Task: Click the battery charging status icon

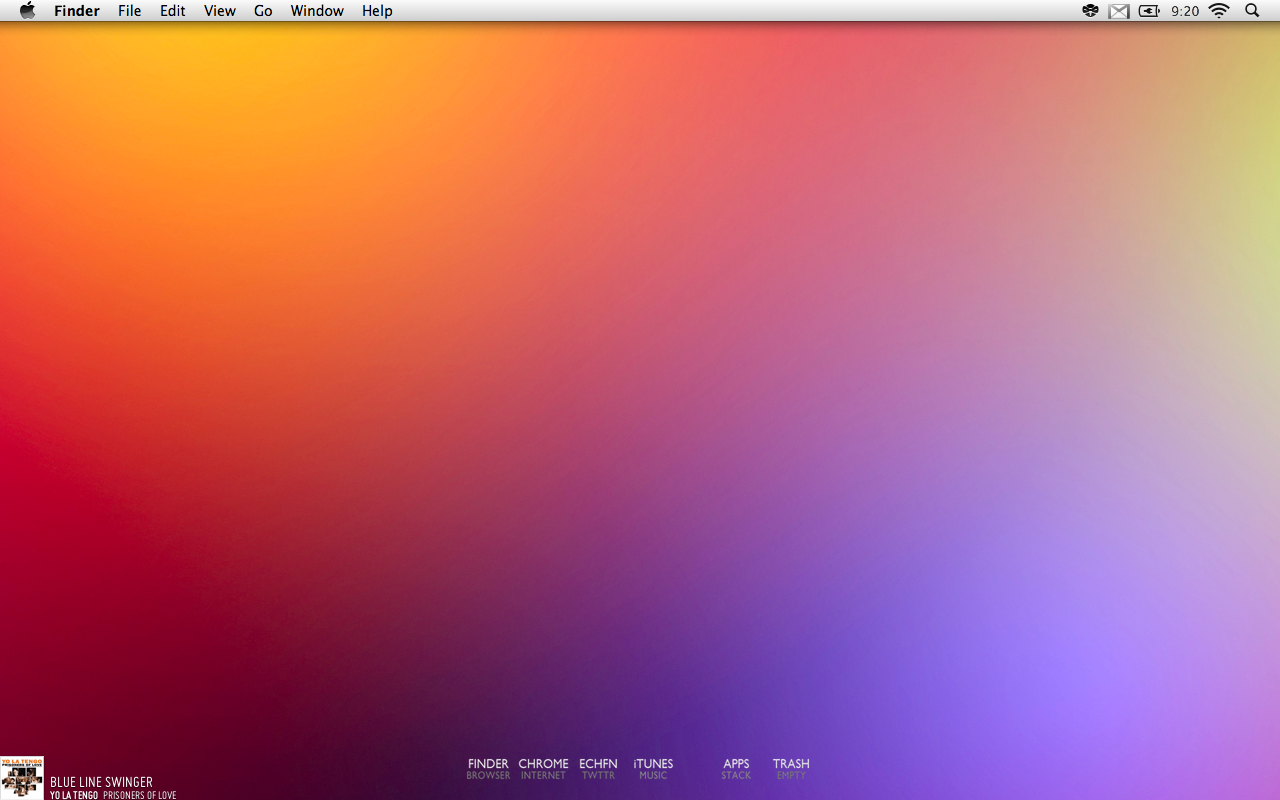Action: 1149,11
